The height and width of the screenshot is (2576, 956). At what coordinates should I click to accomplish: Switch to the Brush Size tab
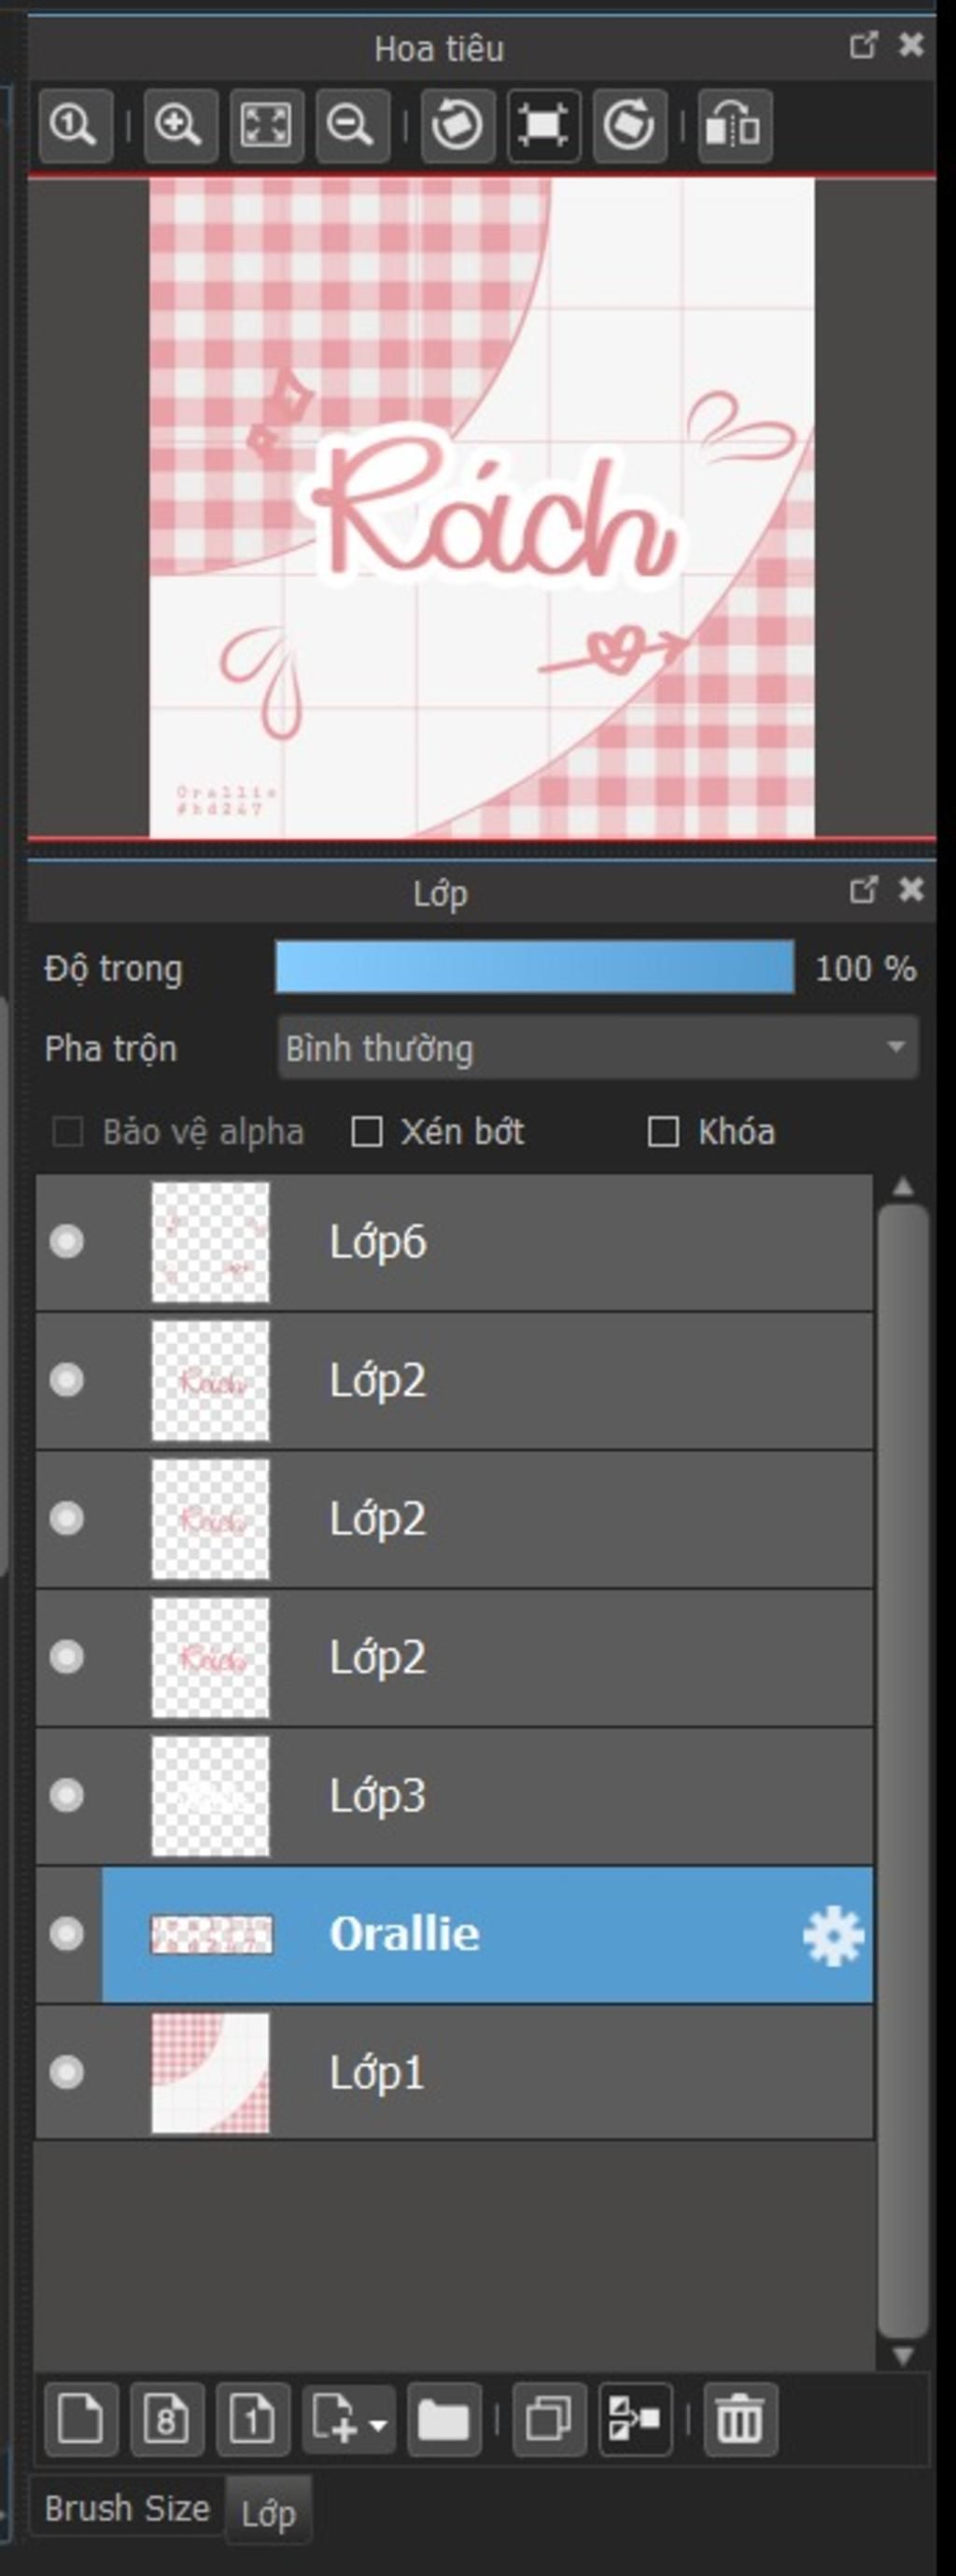(x=127, y=2508)
